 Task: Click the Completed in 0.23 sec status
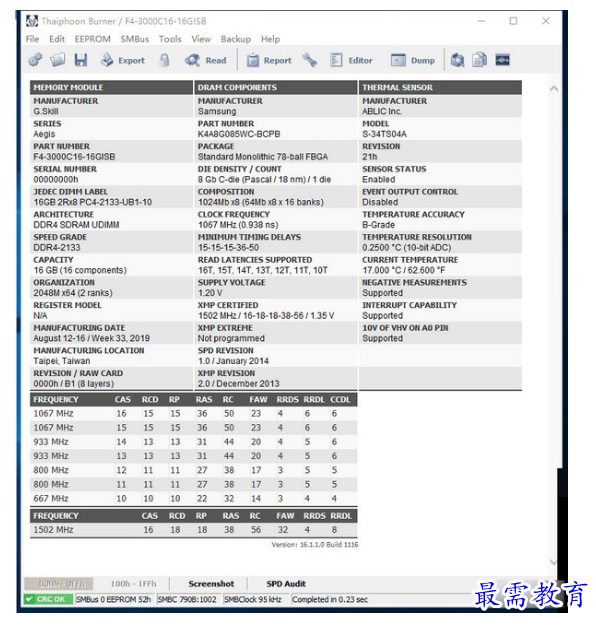[330, 599]
